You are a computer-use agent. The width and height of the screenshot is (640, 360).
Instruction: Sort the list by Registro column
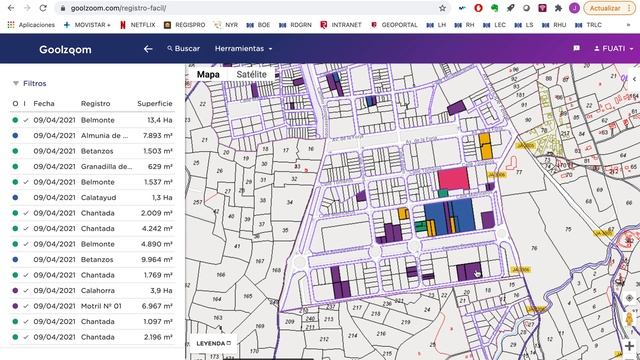click(96, 104)
